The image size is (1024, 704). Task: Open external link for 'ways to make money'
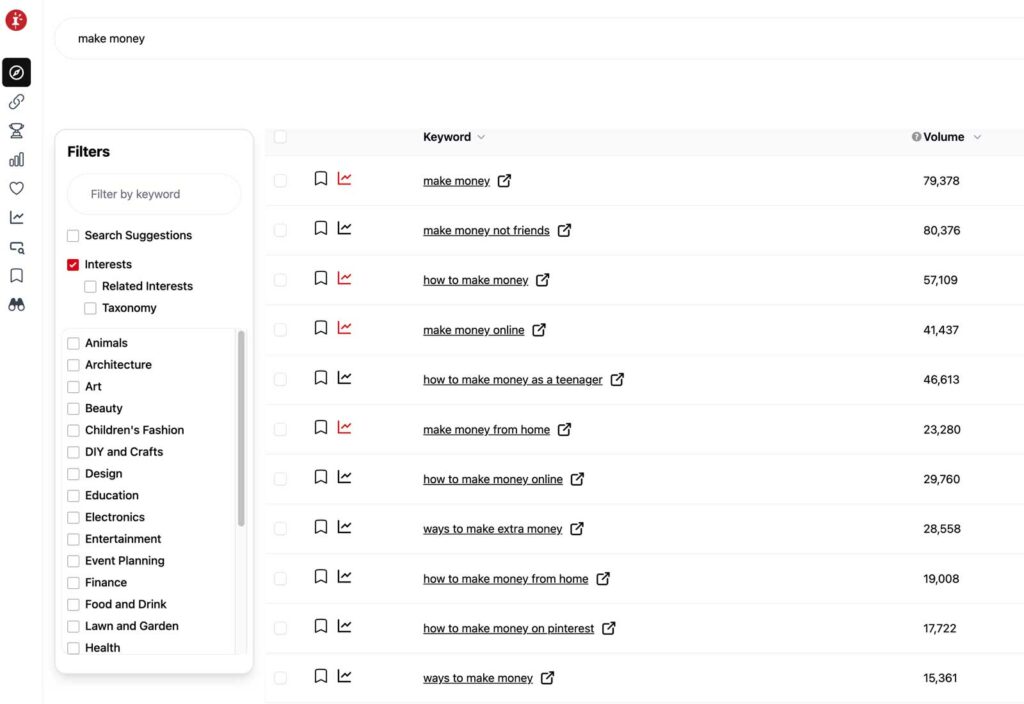[x=547, y=678]
